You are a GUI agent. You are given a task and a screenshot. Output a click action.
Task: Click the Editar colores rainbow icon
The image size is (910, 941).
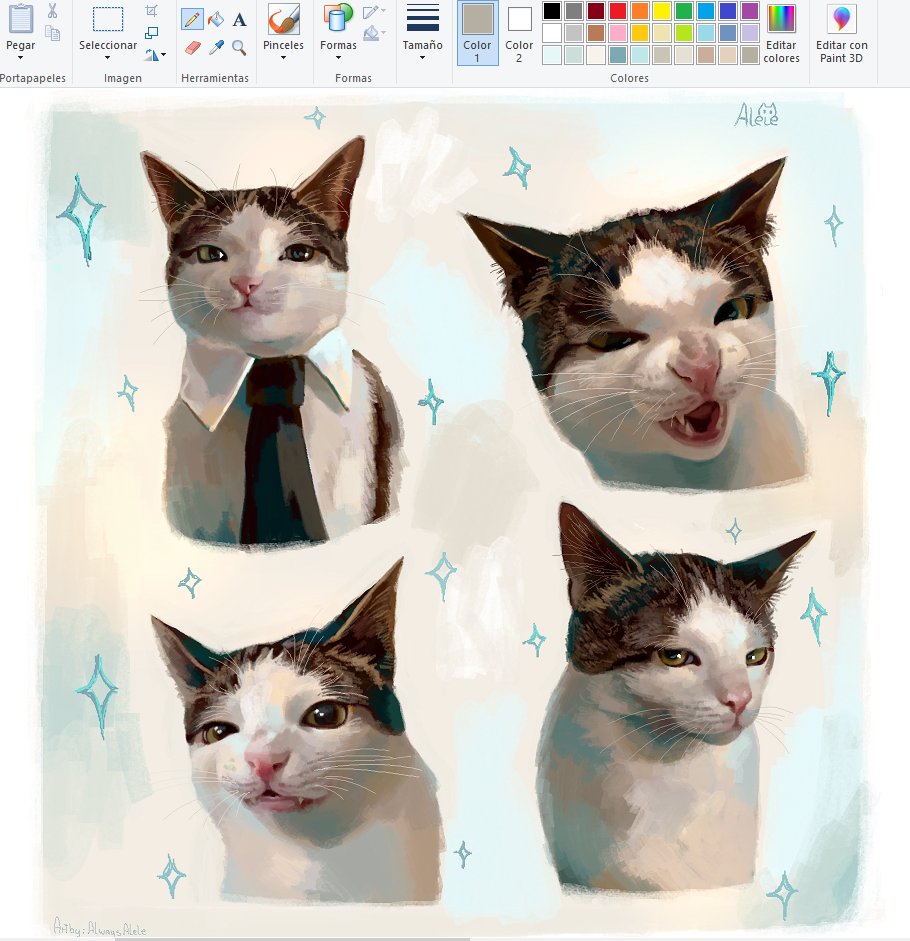781,19
